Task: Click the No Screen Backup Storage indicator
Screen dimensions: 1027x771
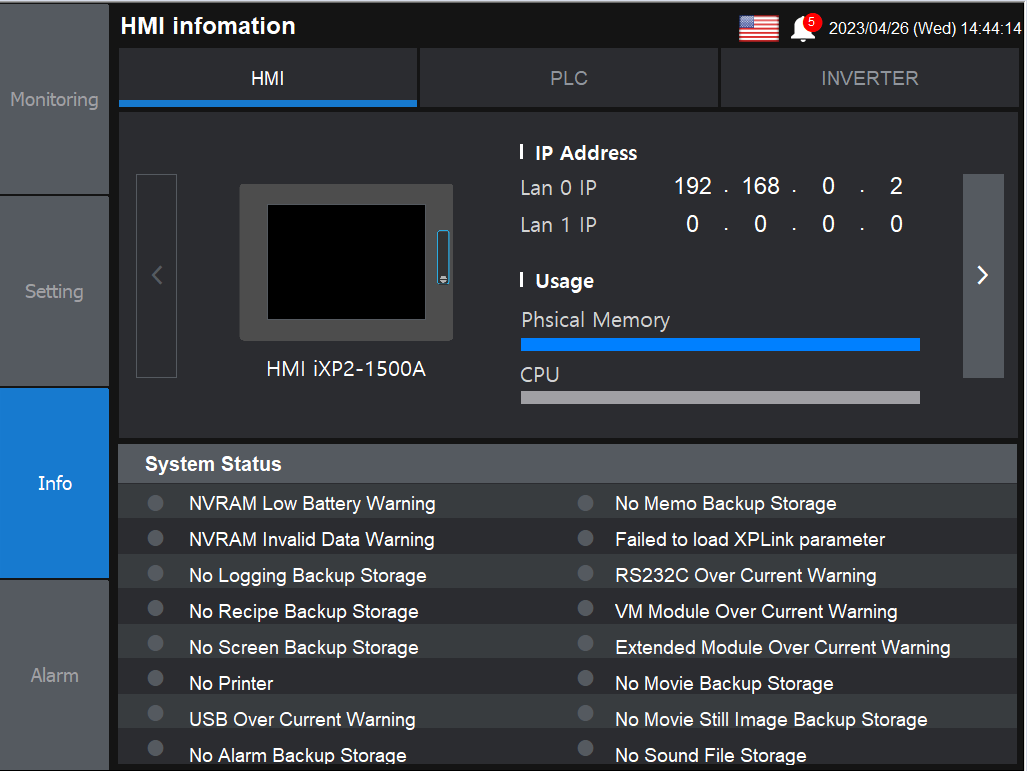Action: [x=155, y=643]
